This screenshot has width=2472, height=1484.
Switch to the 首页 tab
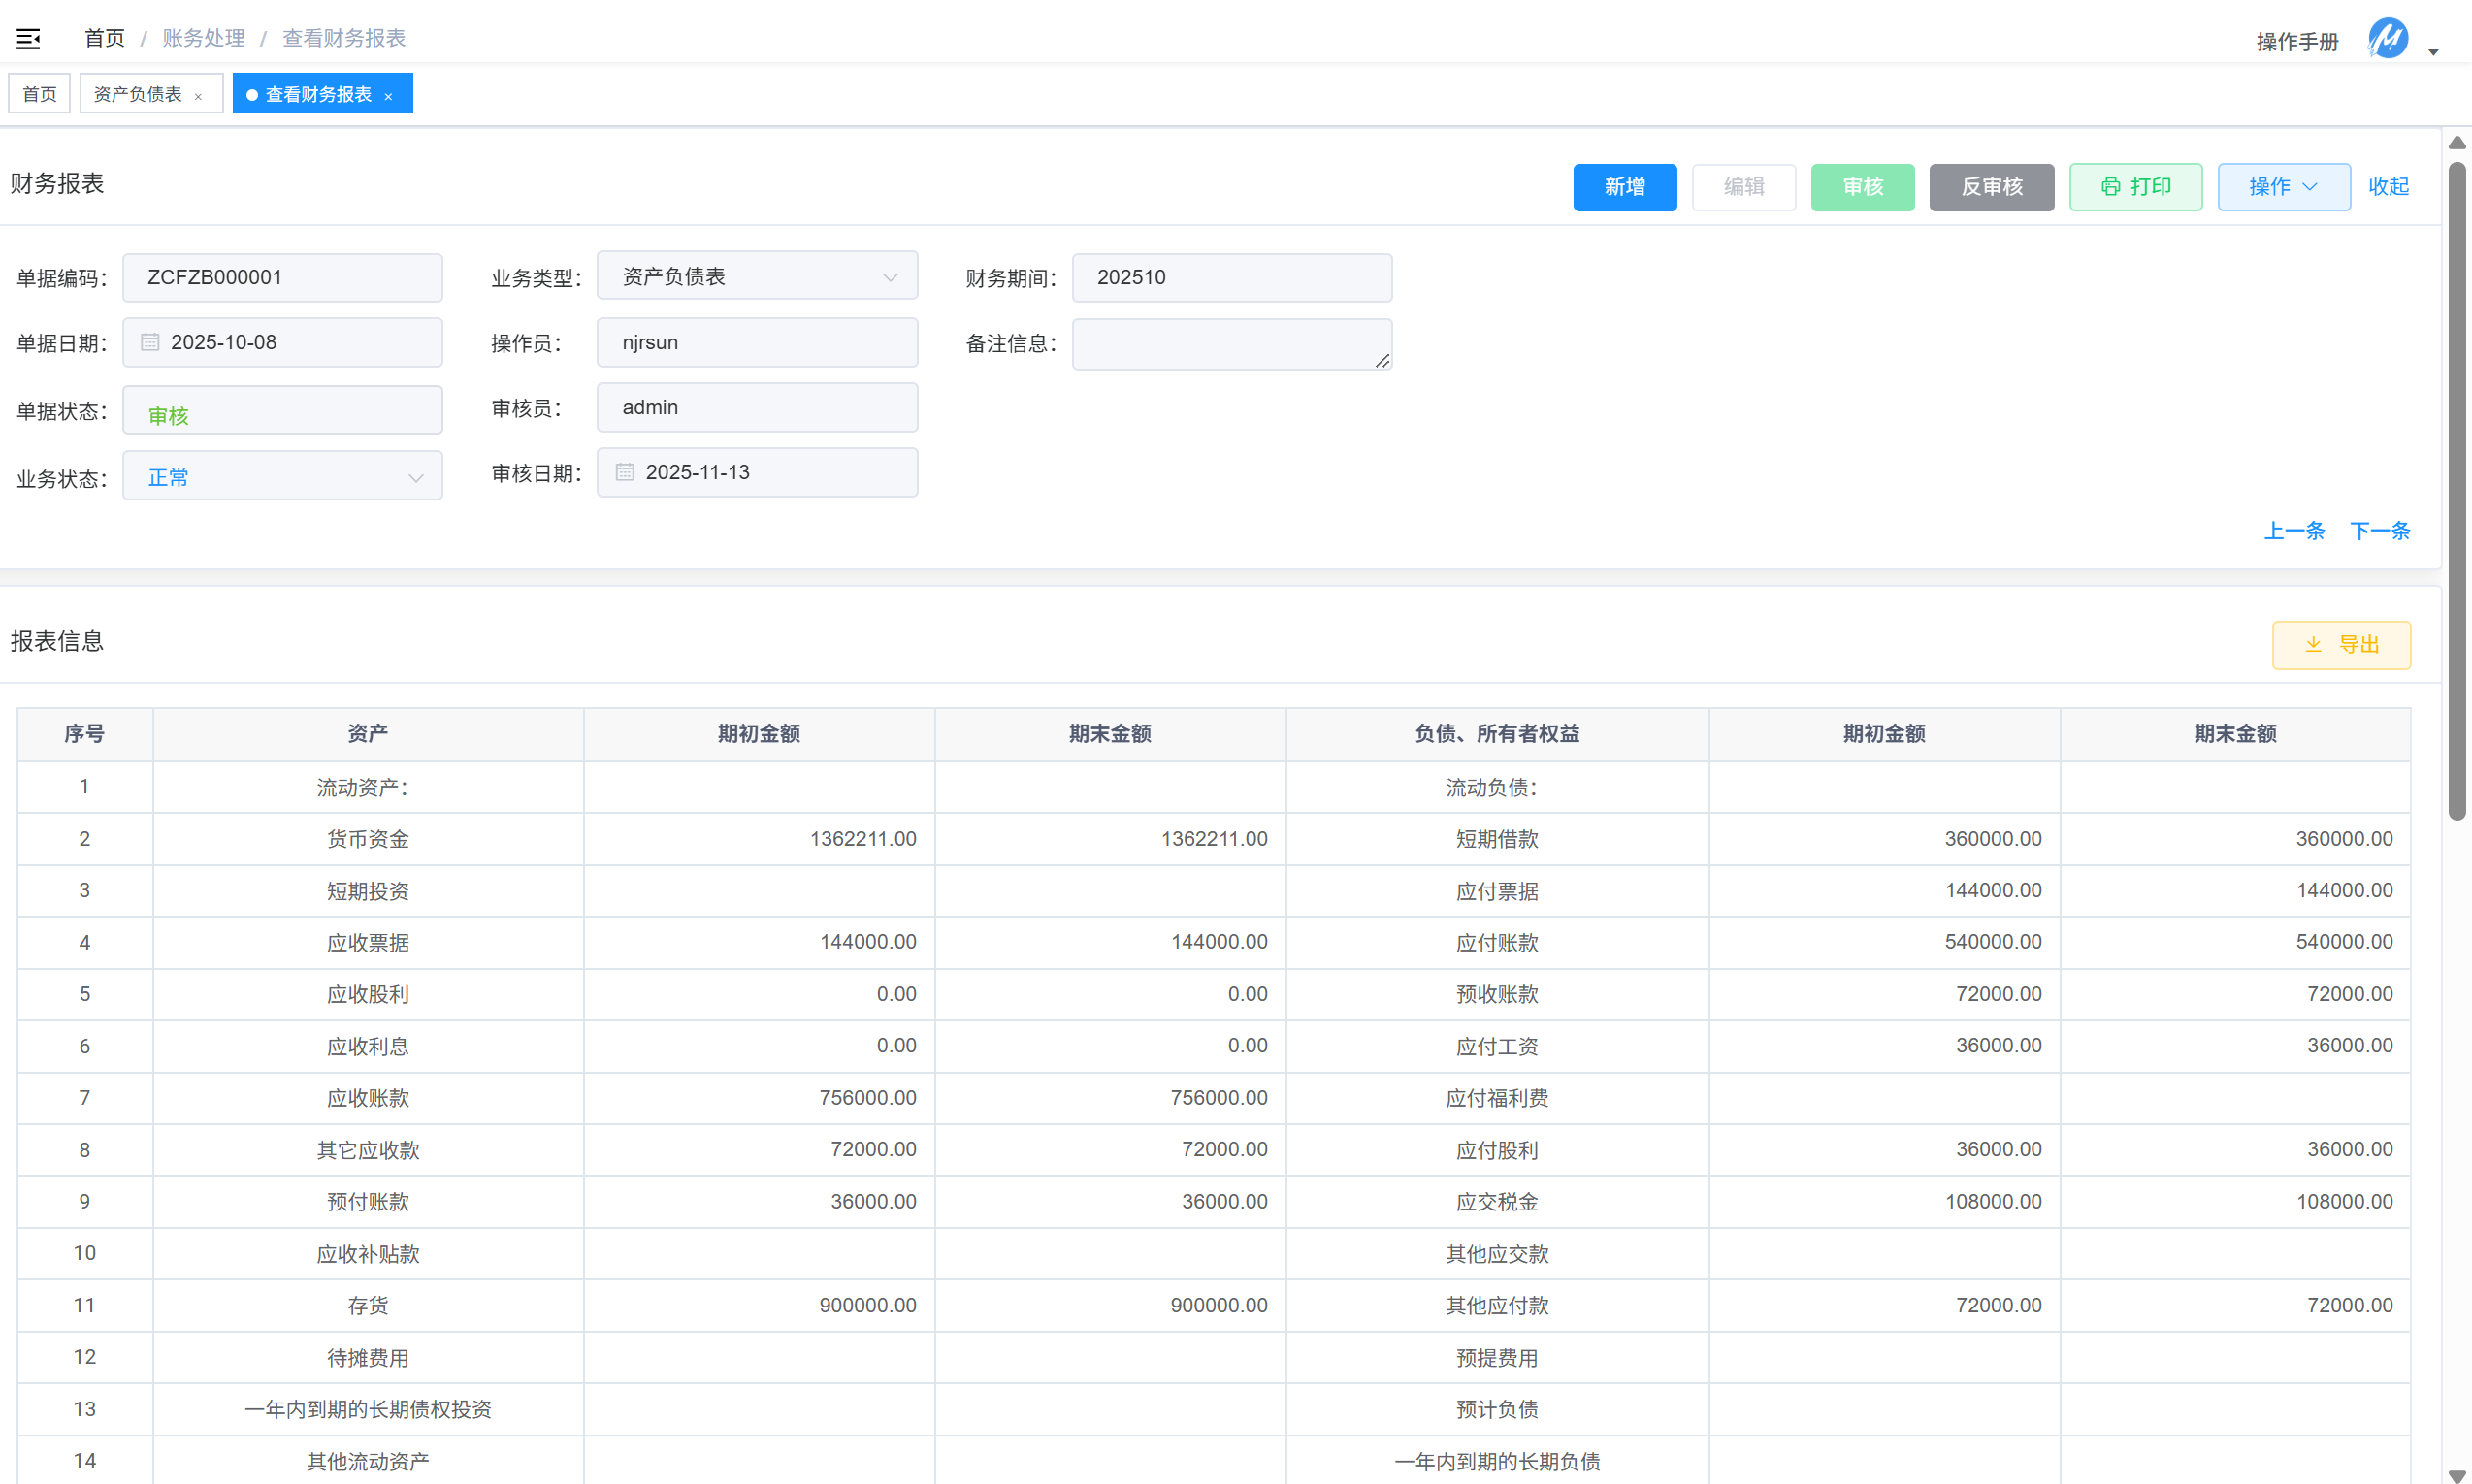40,94
